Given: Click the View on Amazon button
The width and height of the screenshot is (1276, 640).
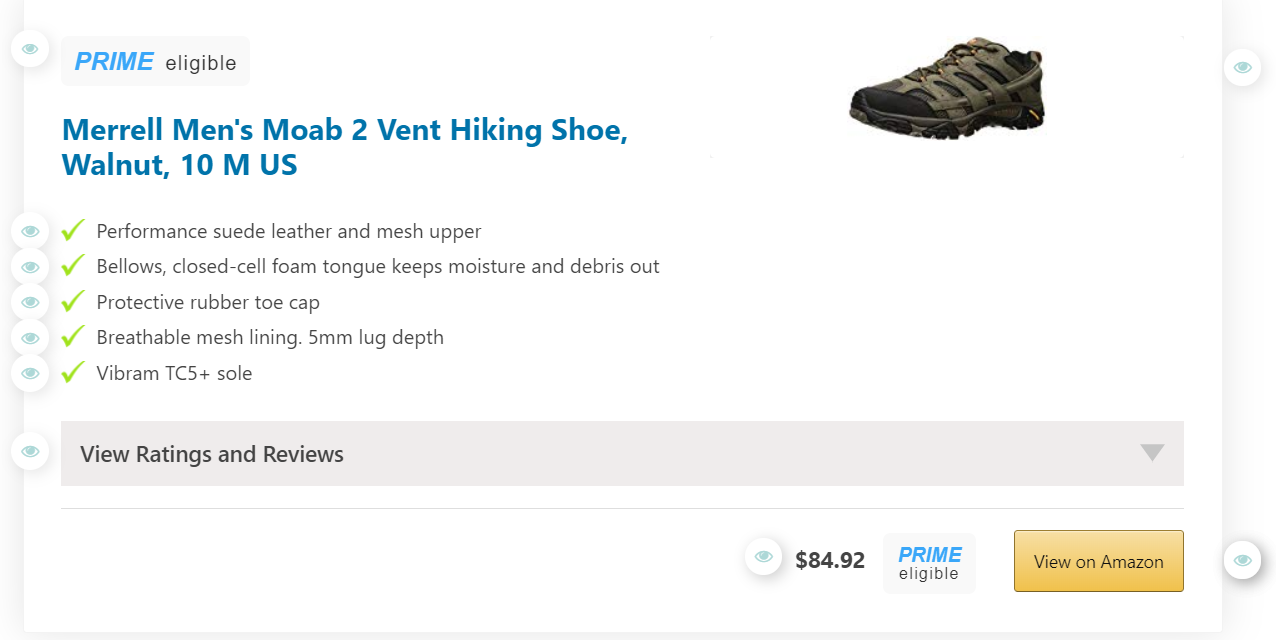Looking at the screenshot, I should click(x=1098, y=561).
